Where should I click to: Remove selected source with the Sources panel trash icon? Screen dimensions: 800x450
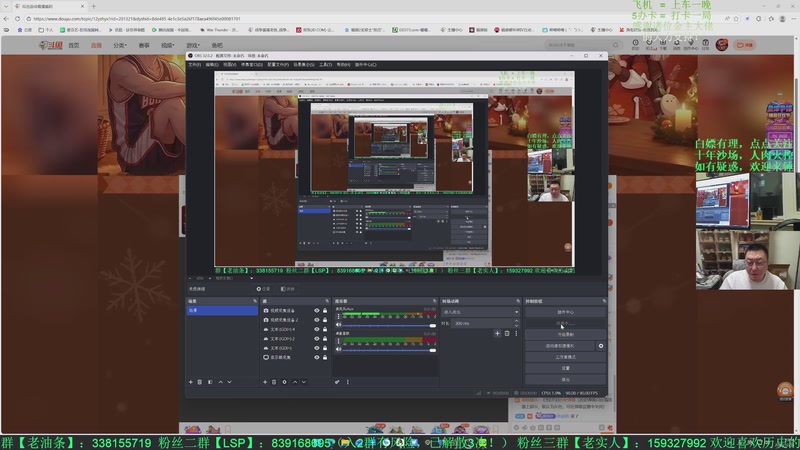coord(274,382)
